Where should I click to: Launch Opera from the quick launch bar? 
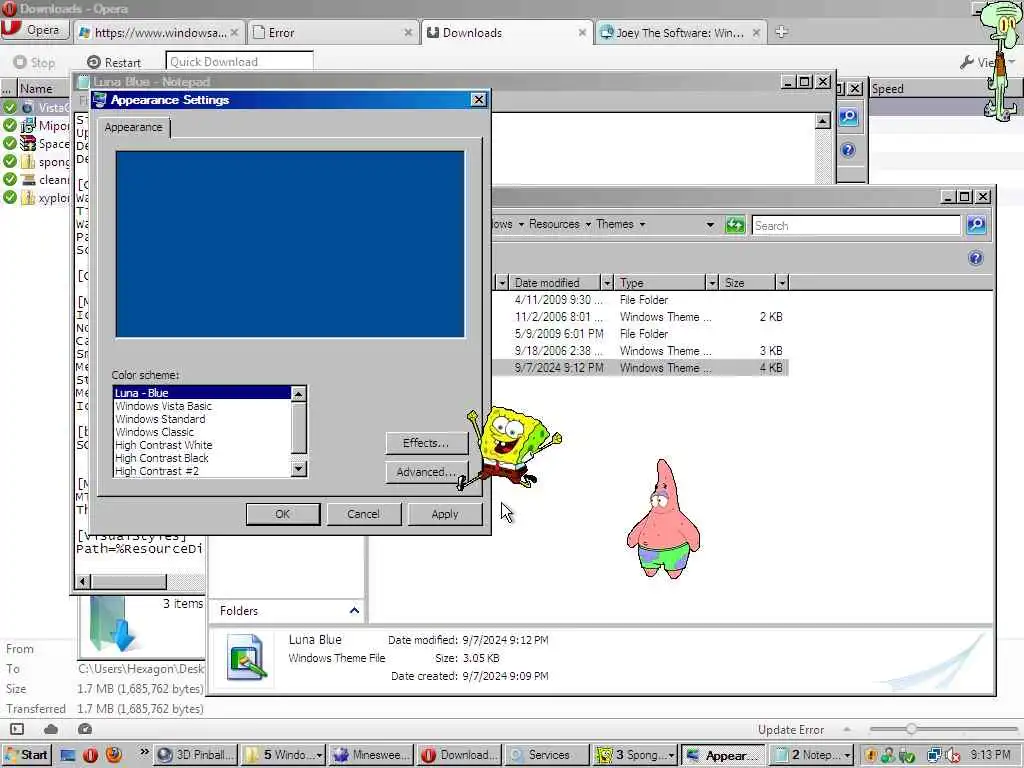pos(90,755)
